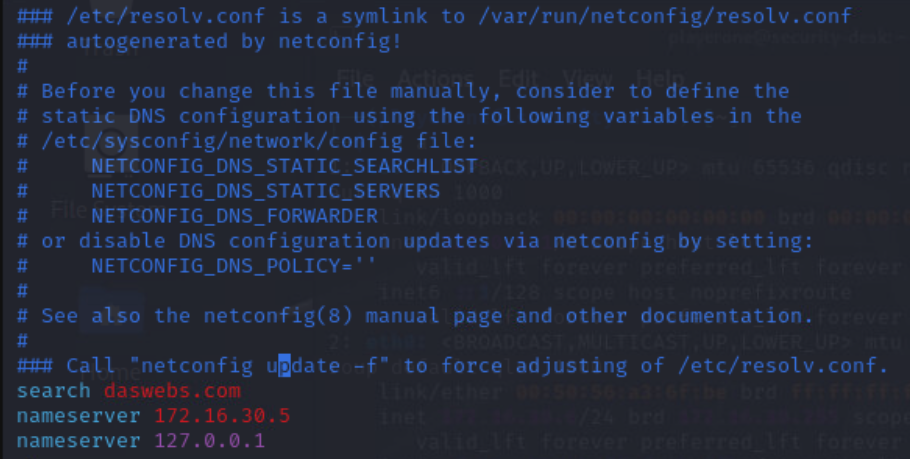The image size is (910, 459).
Task: Click the NETCONFIG_DNS_POLICY='' setting
Action: (234, 266)
